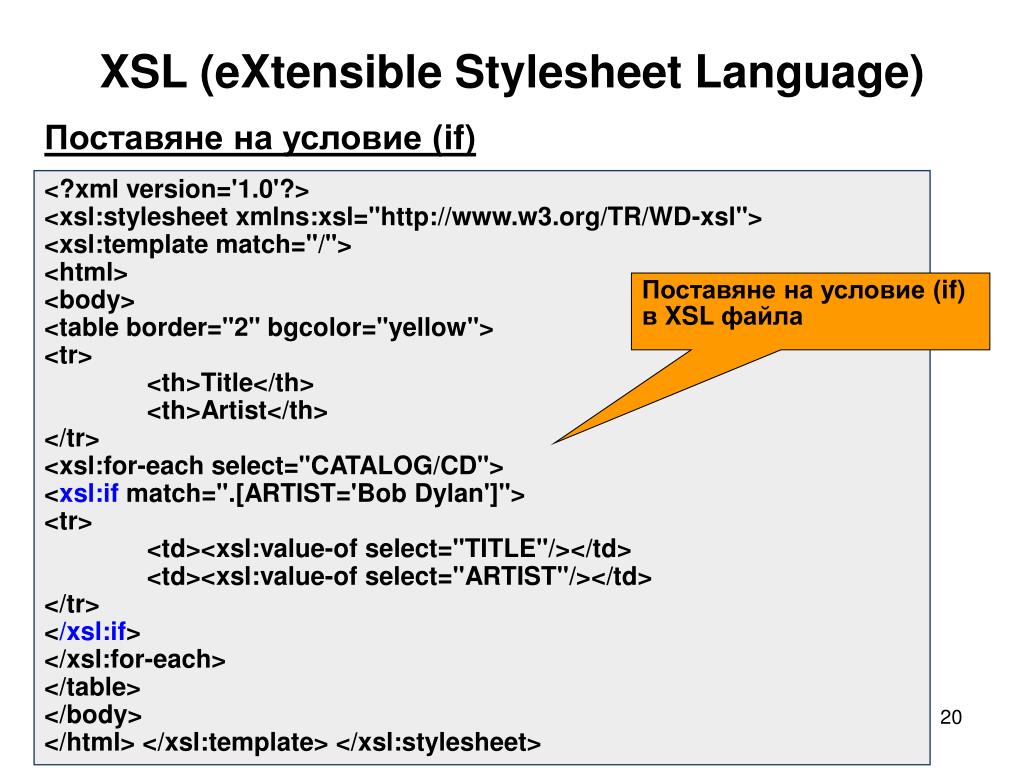Click the closing '</body>' line

[x=93, y=714]
